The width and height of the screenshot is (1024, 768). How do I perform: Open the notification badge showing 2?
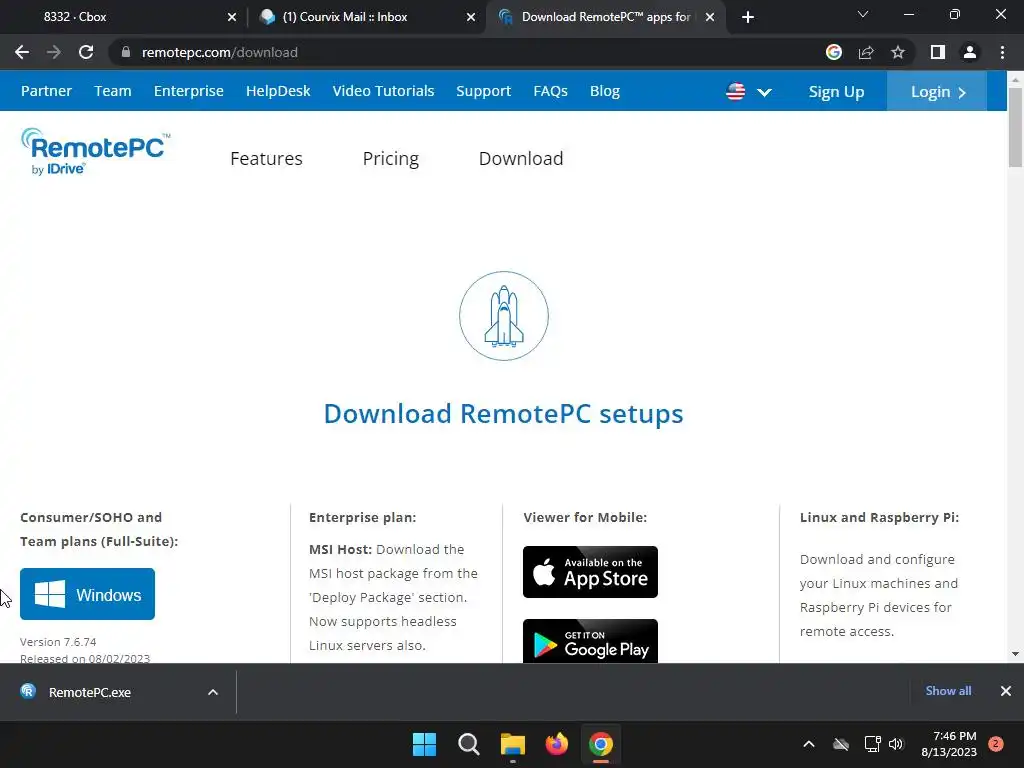[x=996, y=744]
